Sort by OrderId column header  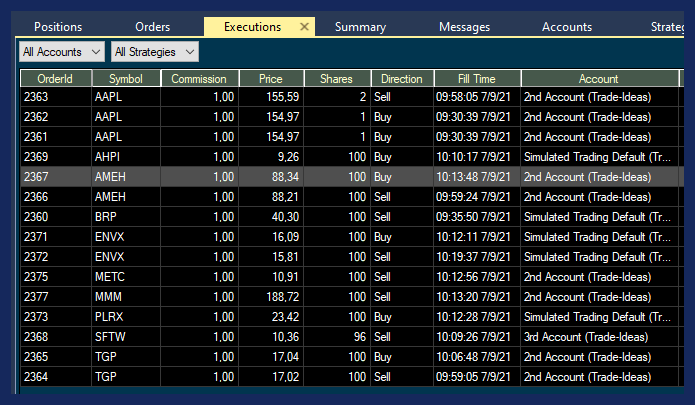tap(55, 79)
